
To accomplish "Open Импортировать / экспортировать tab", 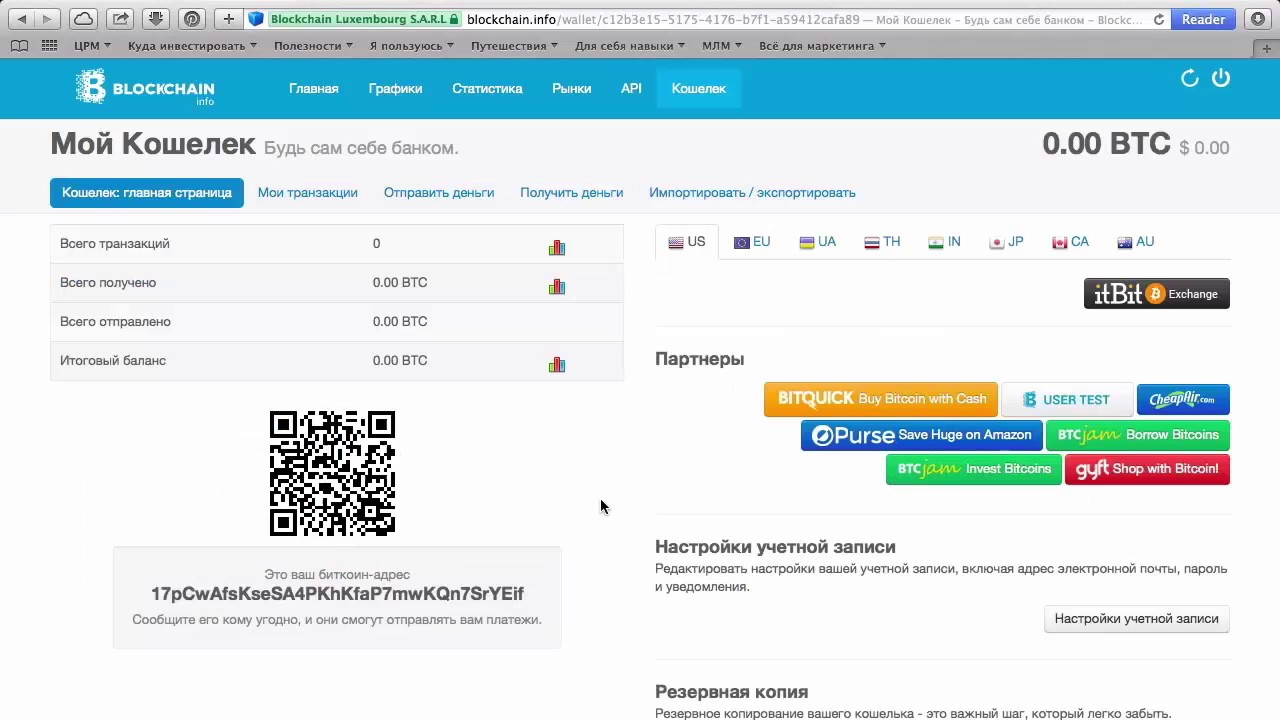I will (x=752, y=193).
